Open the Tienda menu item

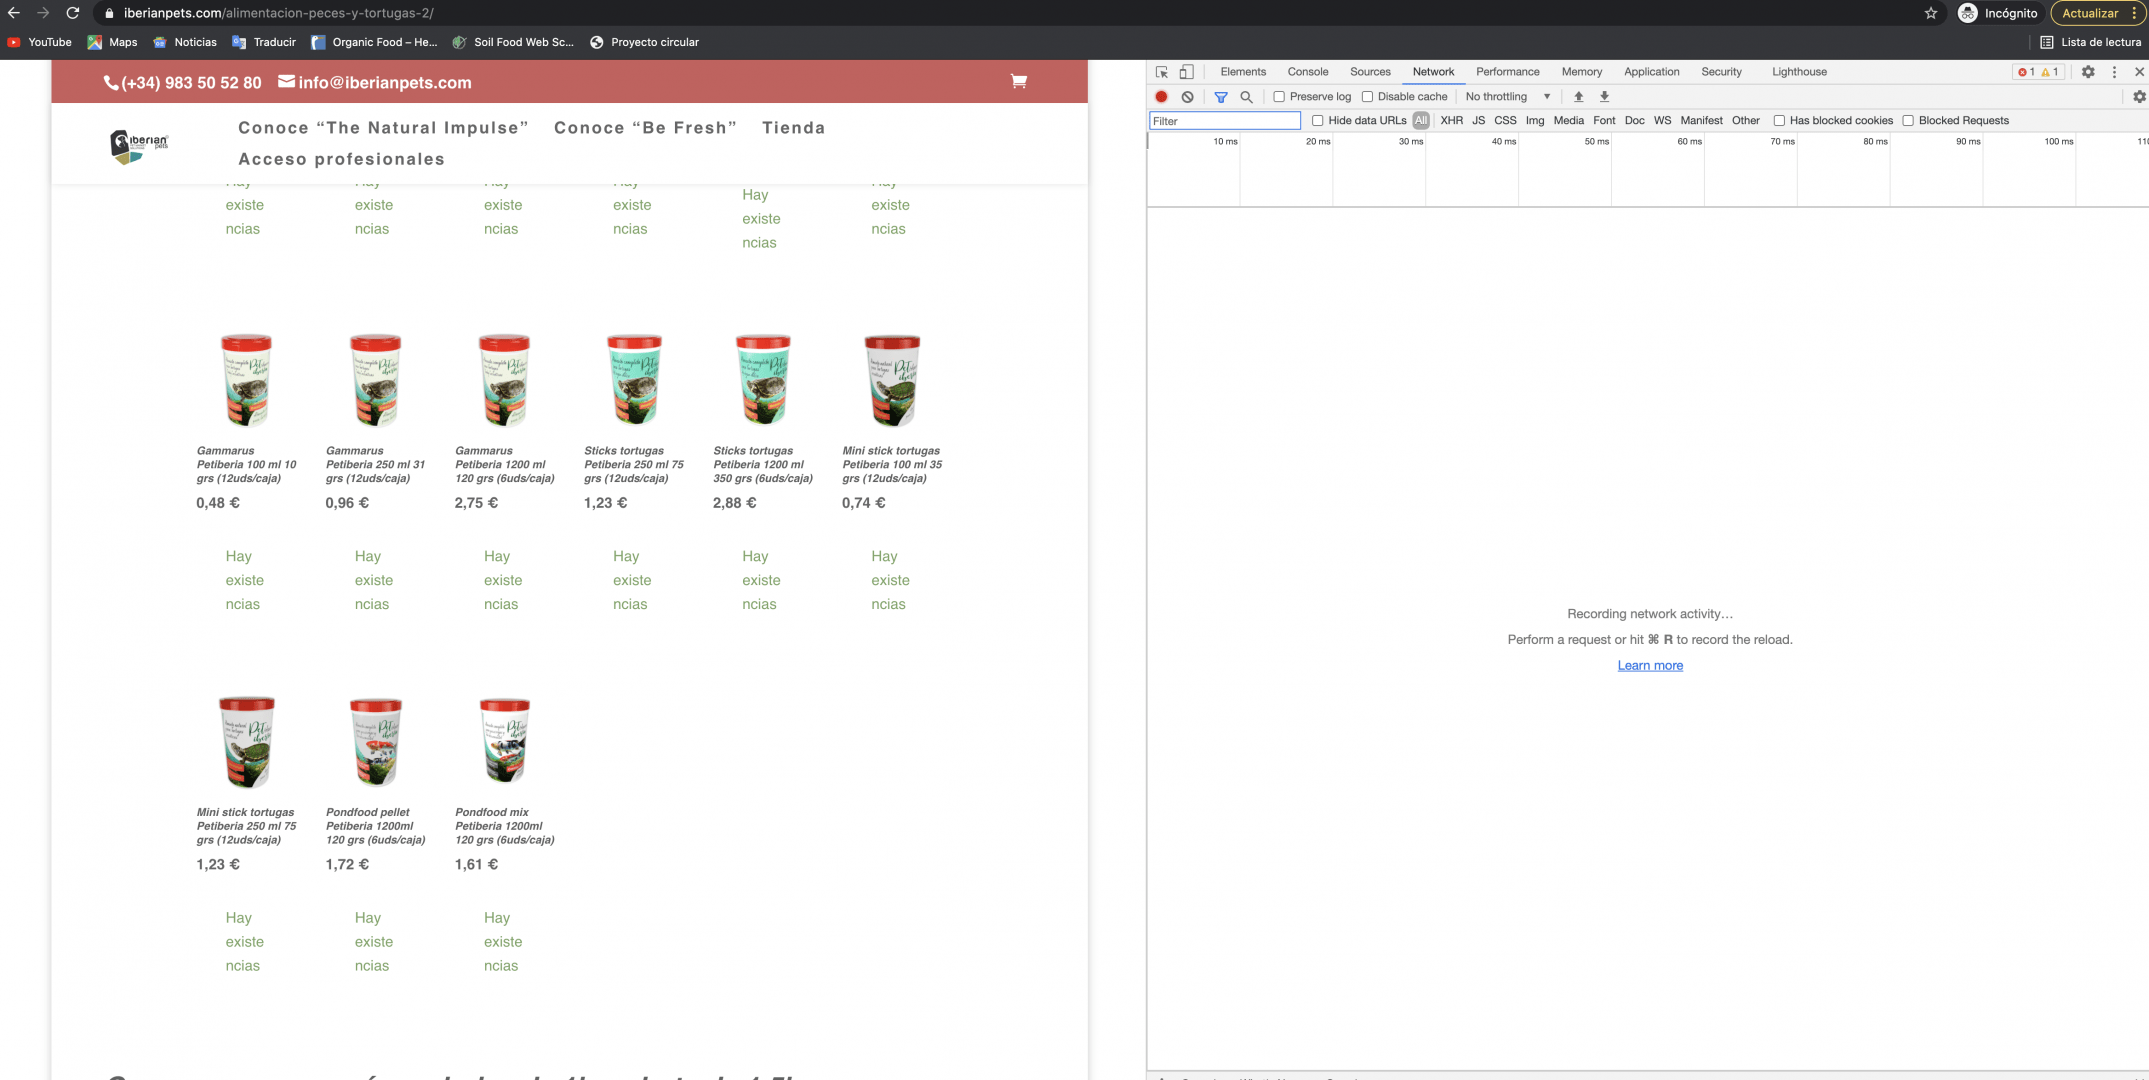(x=794, y=128)
